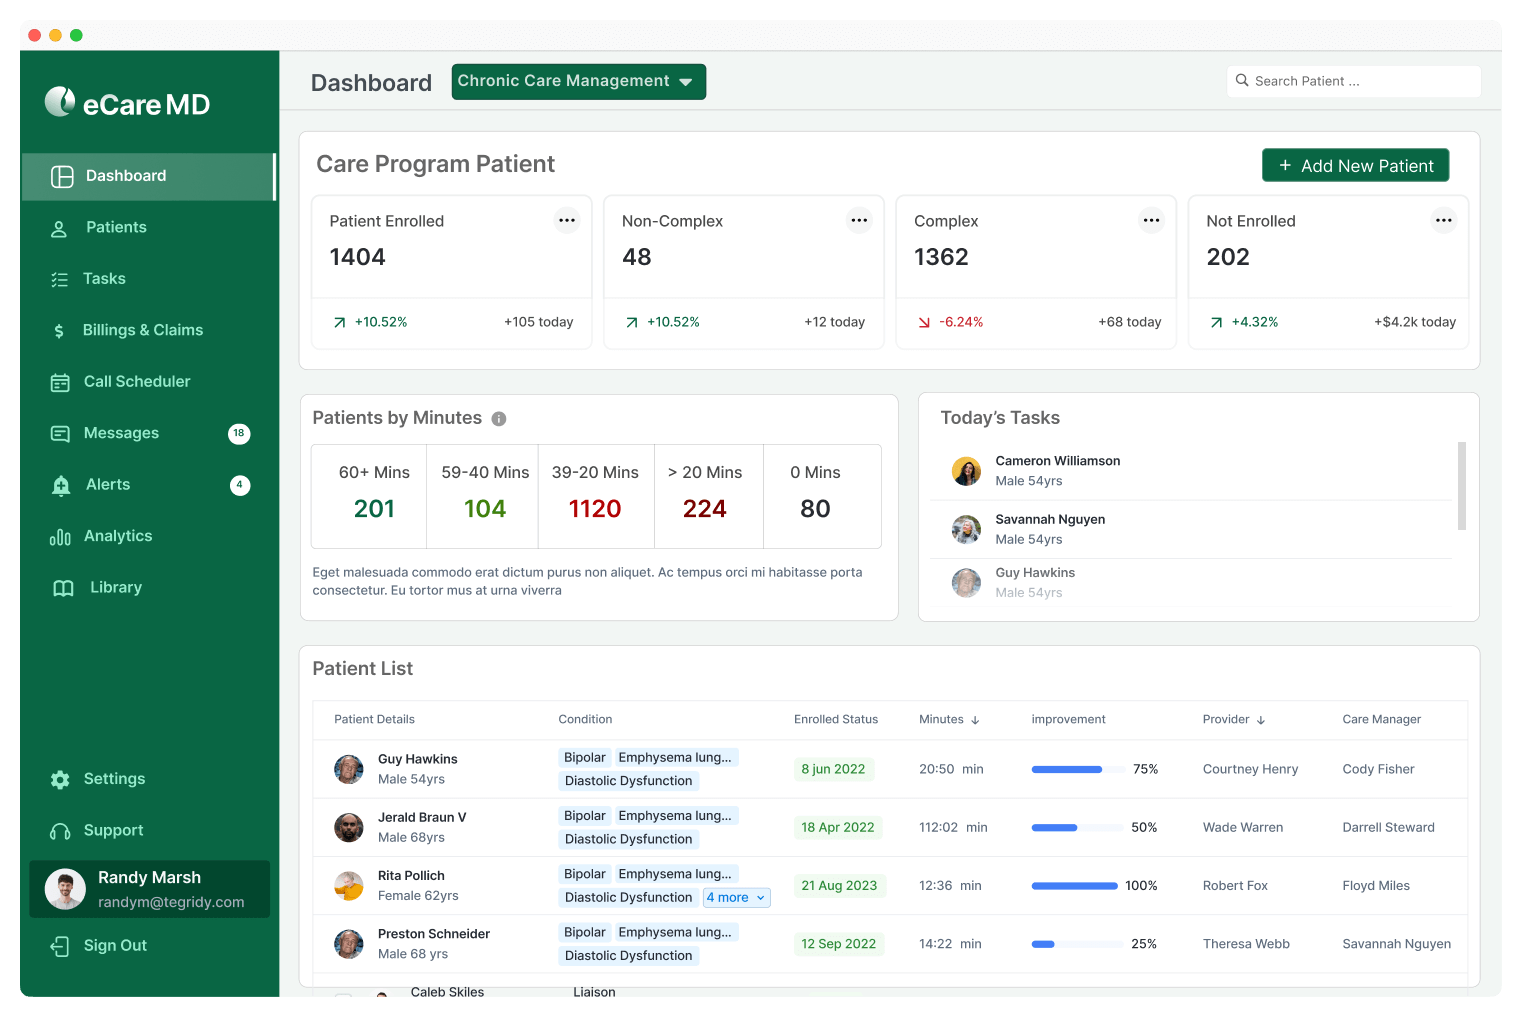Open Settings gear icon

[x=60, y=779]
